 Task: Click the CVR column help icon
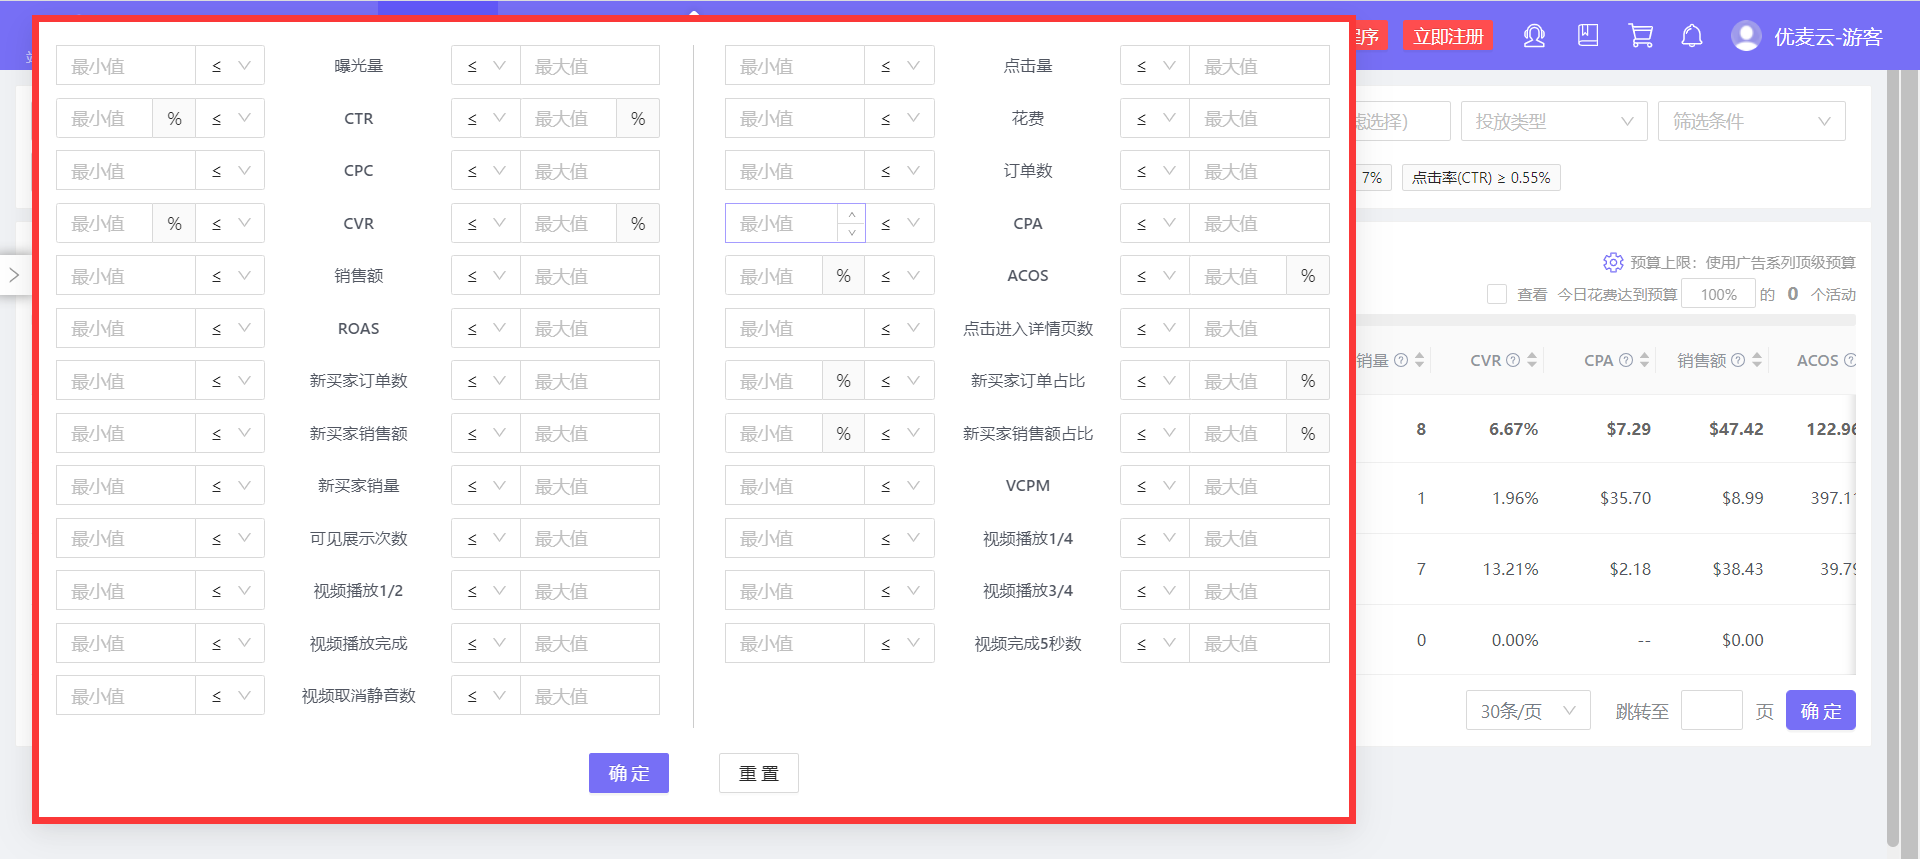pyautogui.click(x=1513, y=360)
